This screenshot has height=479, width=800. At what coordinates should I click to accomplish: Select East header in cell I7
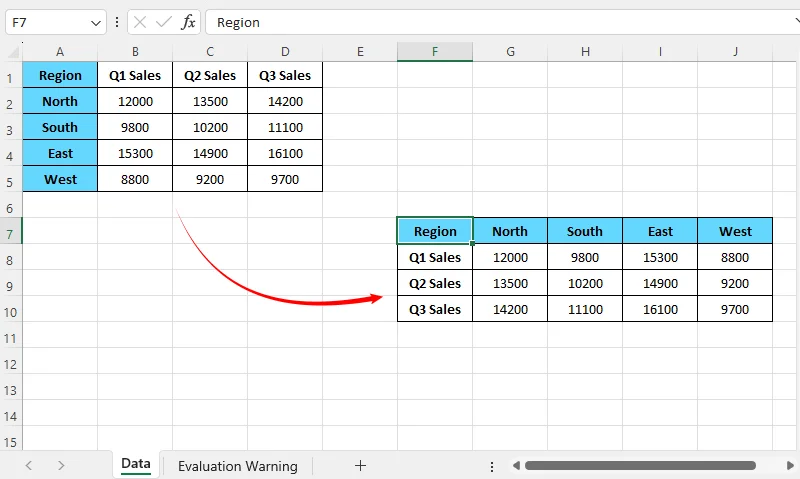tap(660, 231)
